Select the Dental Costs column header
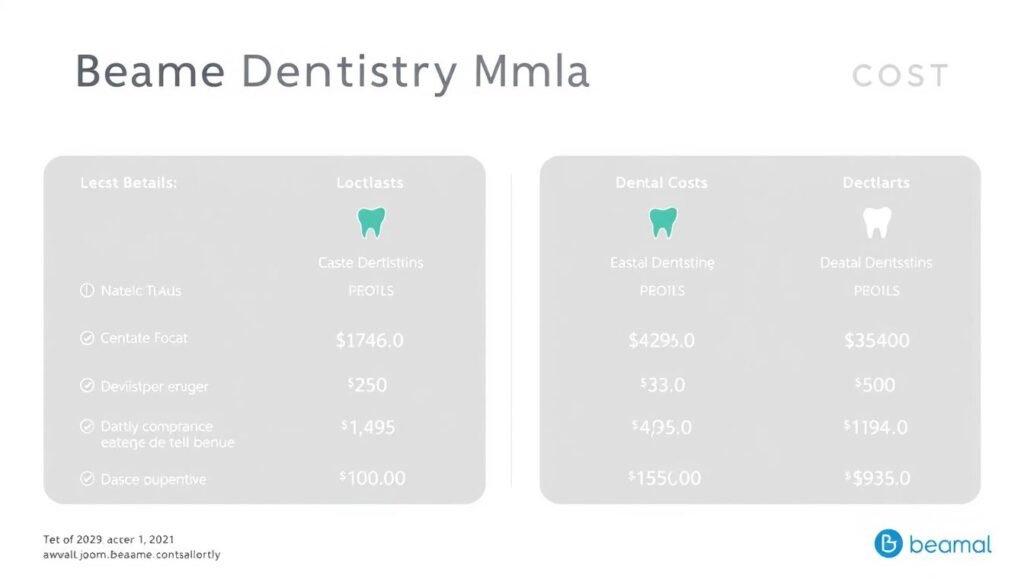The image size is (1024, 585). pos(662,182)
